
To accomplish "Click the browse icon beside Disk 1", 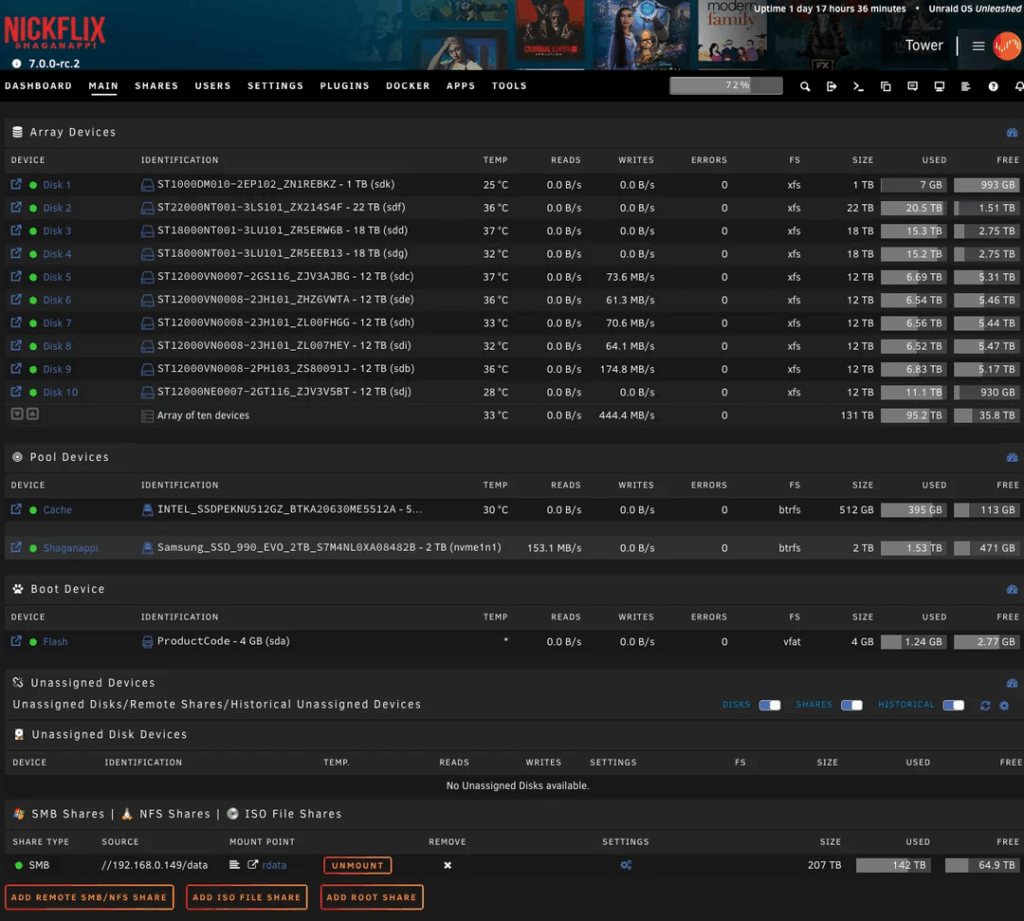I will coord(16,184).
